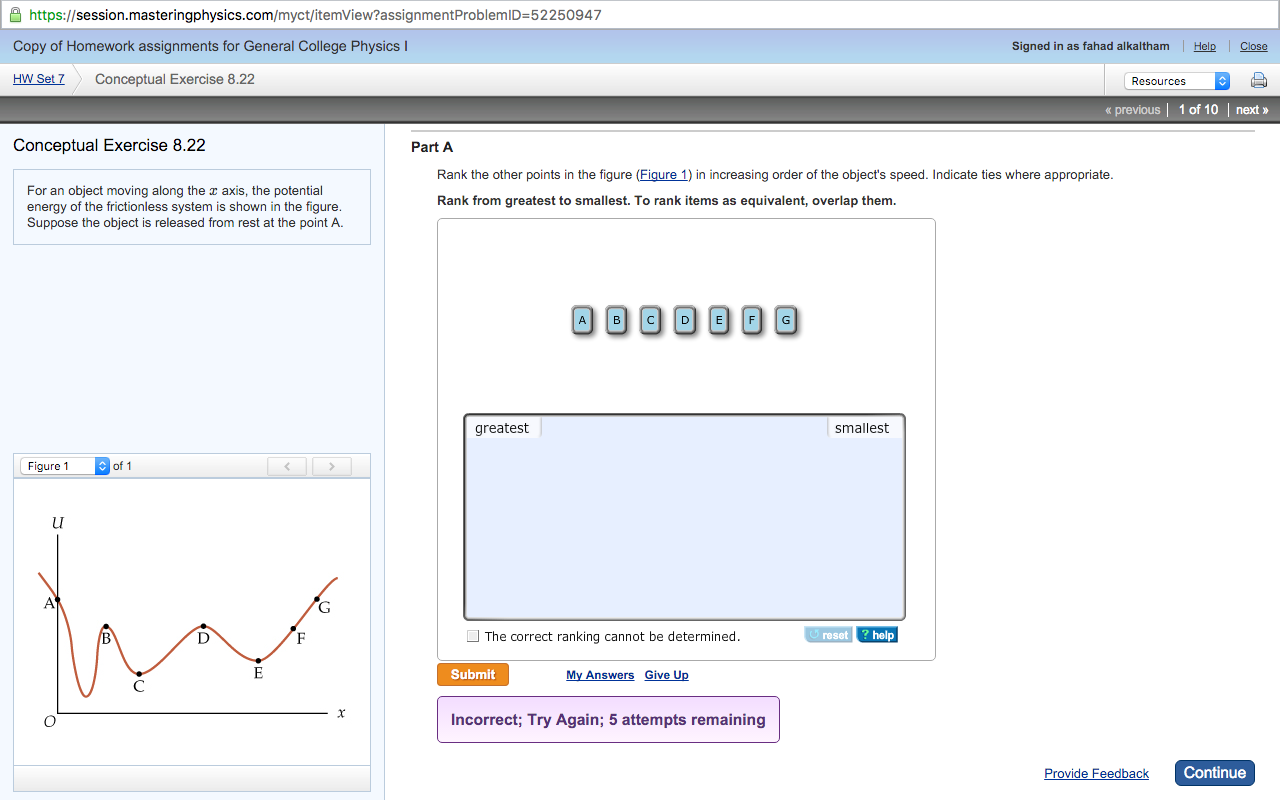The height and width of the screenshot is (800, 1280).
Task: Click the Give Up link
Action: point(666,675)
